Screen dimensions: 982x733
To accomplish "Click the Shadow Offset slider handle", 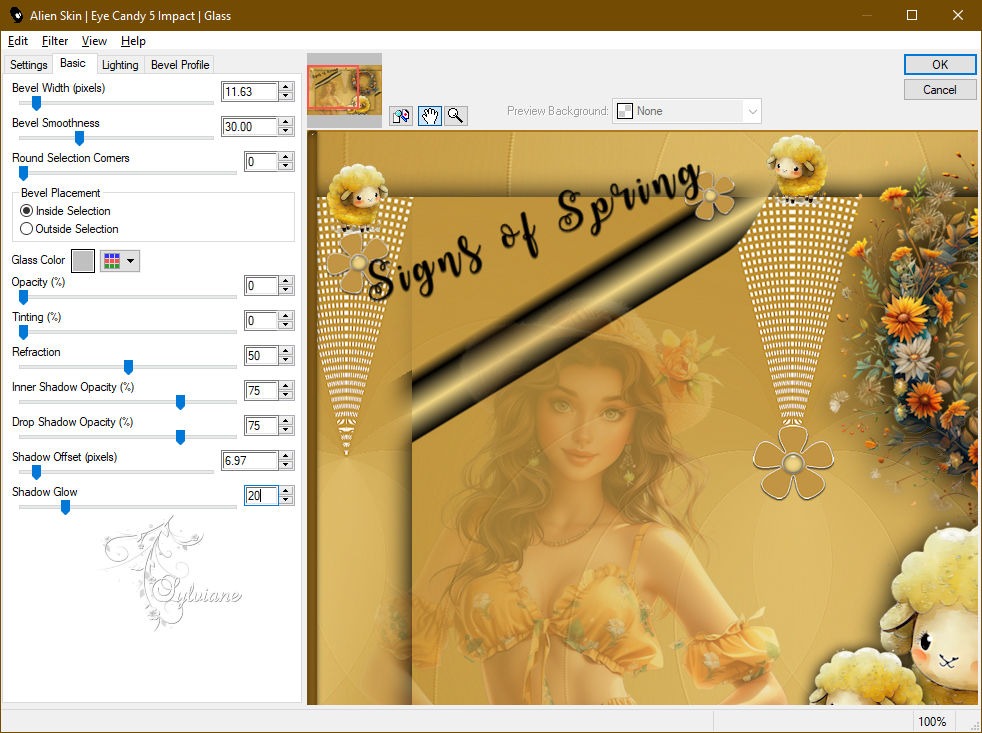I will point(36,472).
